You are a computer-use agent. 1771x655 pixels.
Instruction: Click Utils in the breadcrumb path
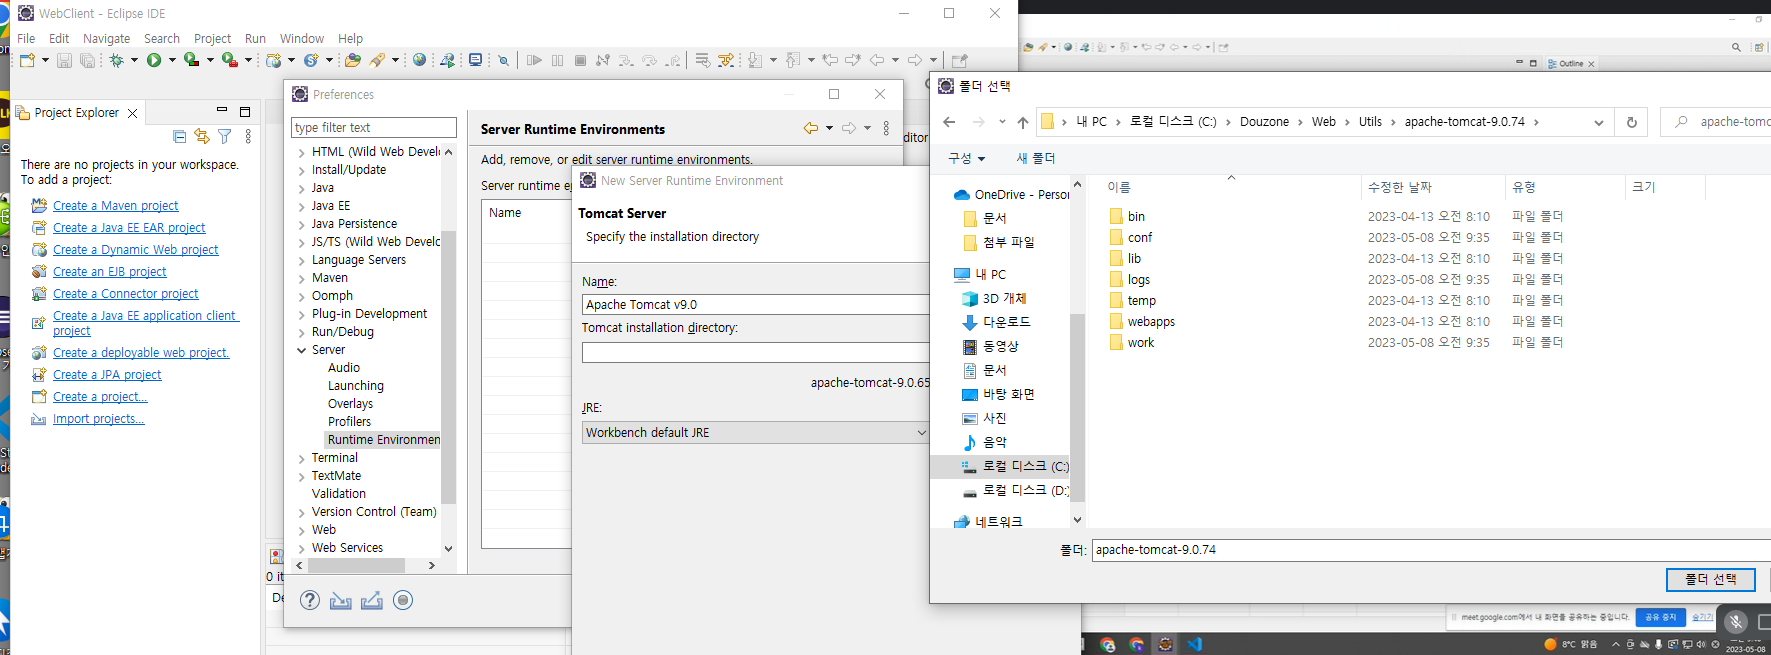(x=1370, y=122)
